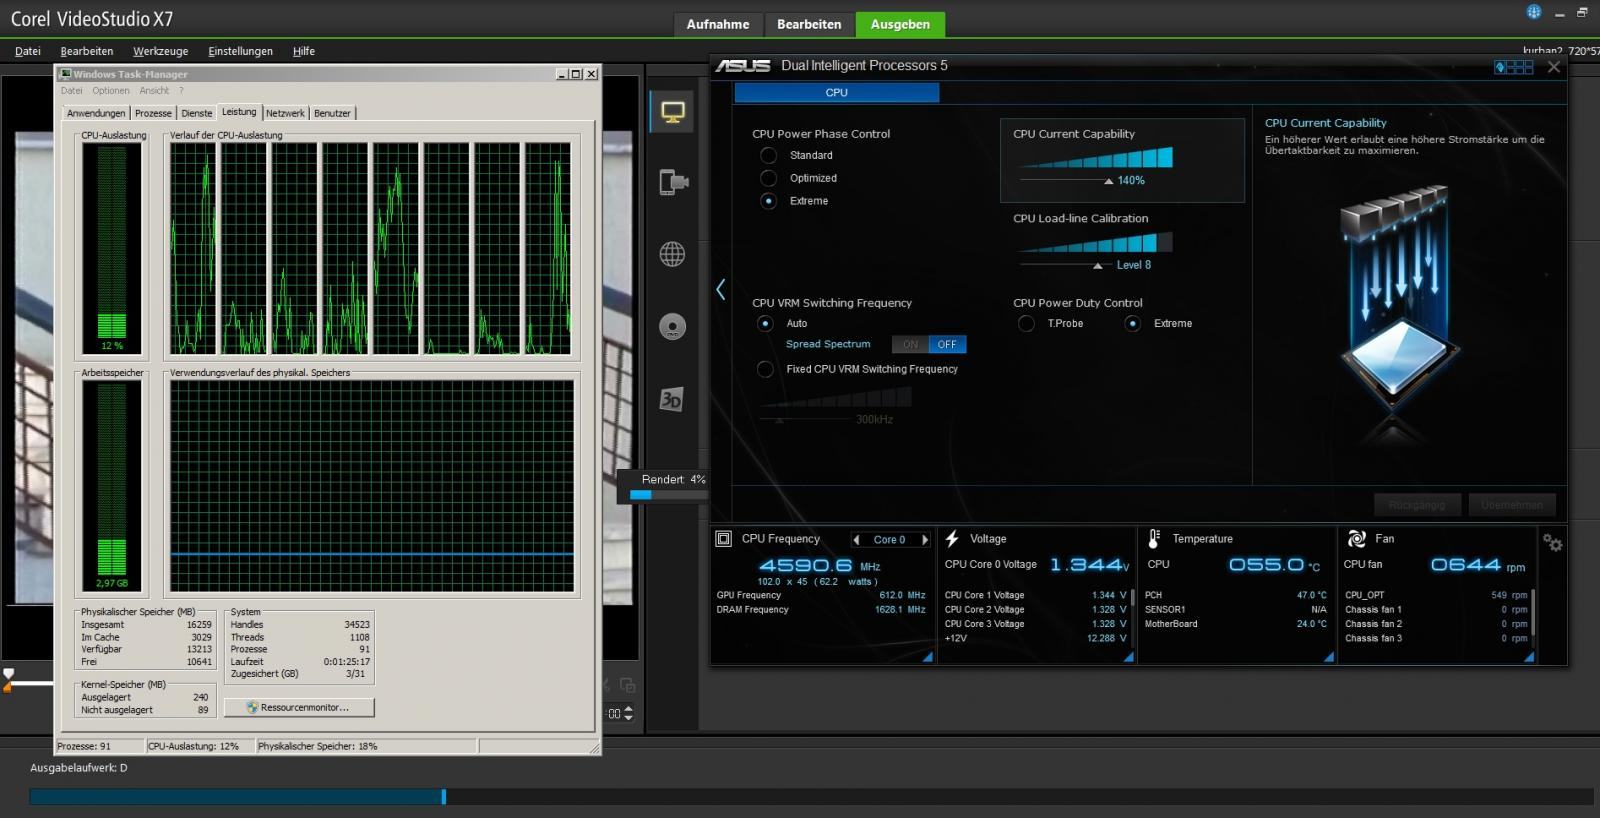Click the timecode spinner arrows

tap(629, 713)
